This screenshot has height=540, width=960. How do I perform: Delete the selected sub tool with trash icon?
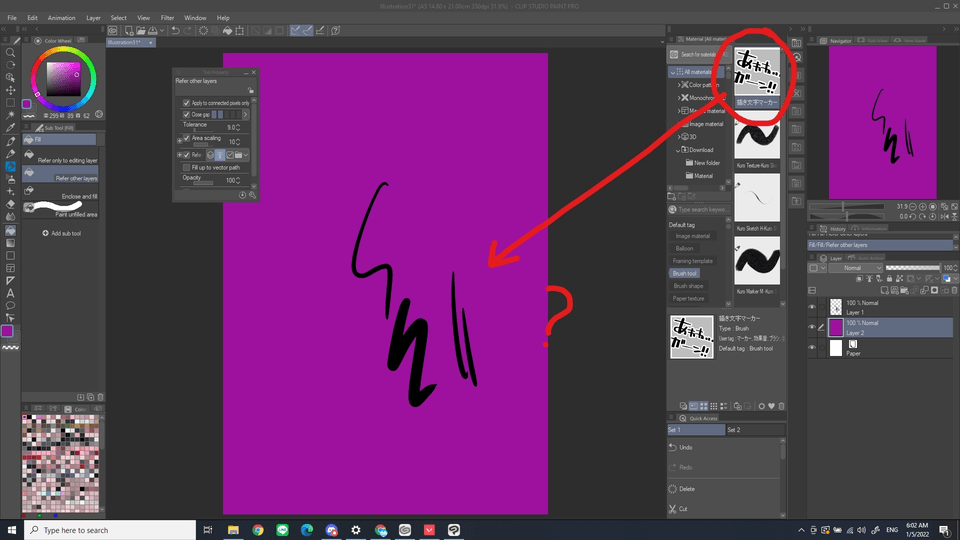coord(100,397)
